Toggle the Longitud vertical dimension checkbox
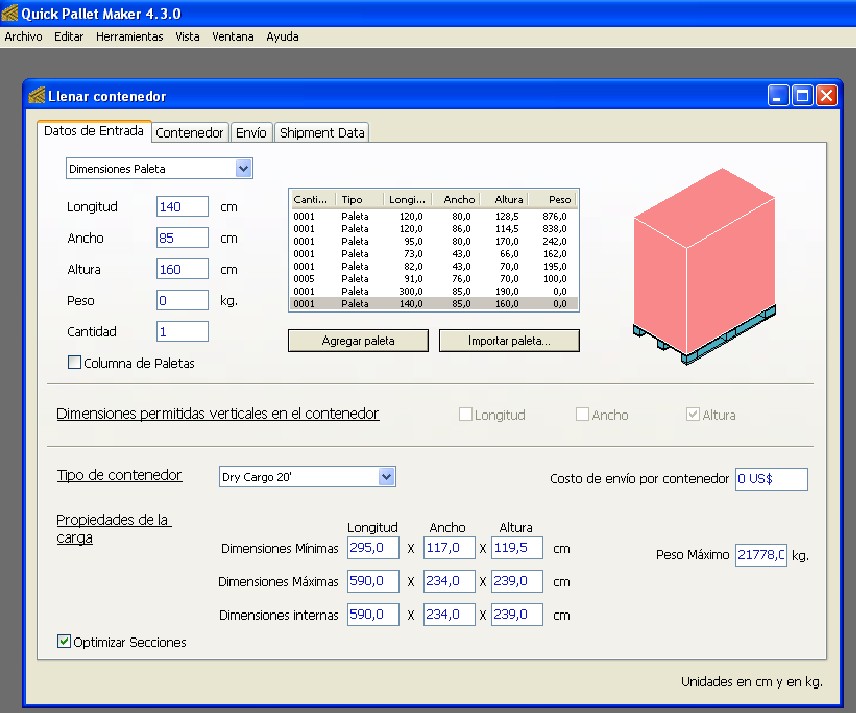 (x=465, y=414)
